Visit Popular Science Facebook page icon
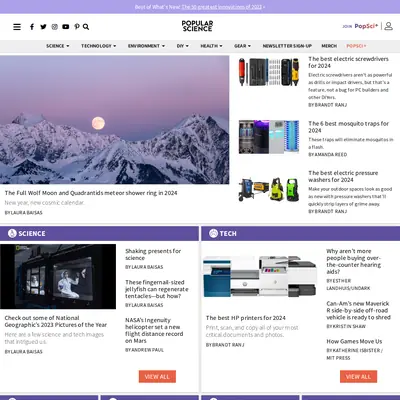 click(32, 27)
